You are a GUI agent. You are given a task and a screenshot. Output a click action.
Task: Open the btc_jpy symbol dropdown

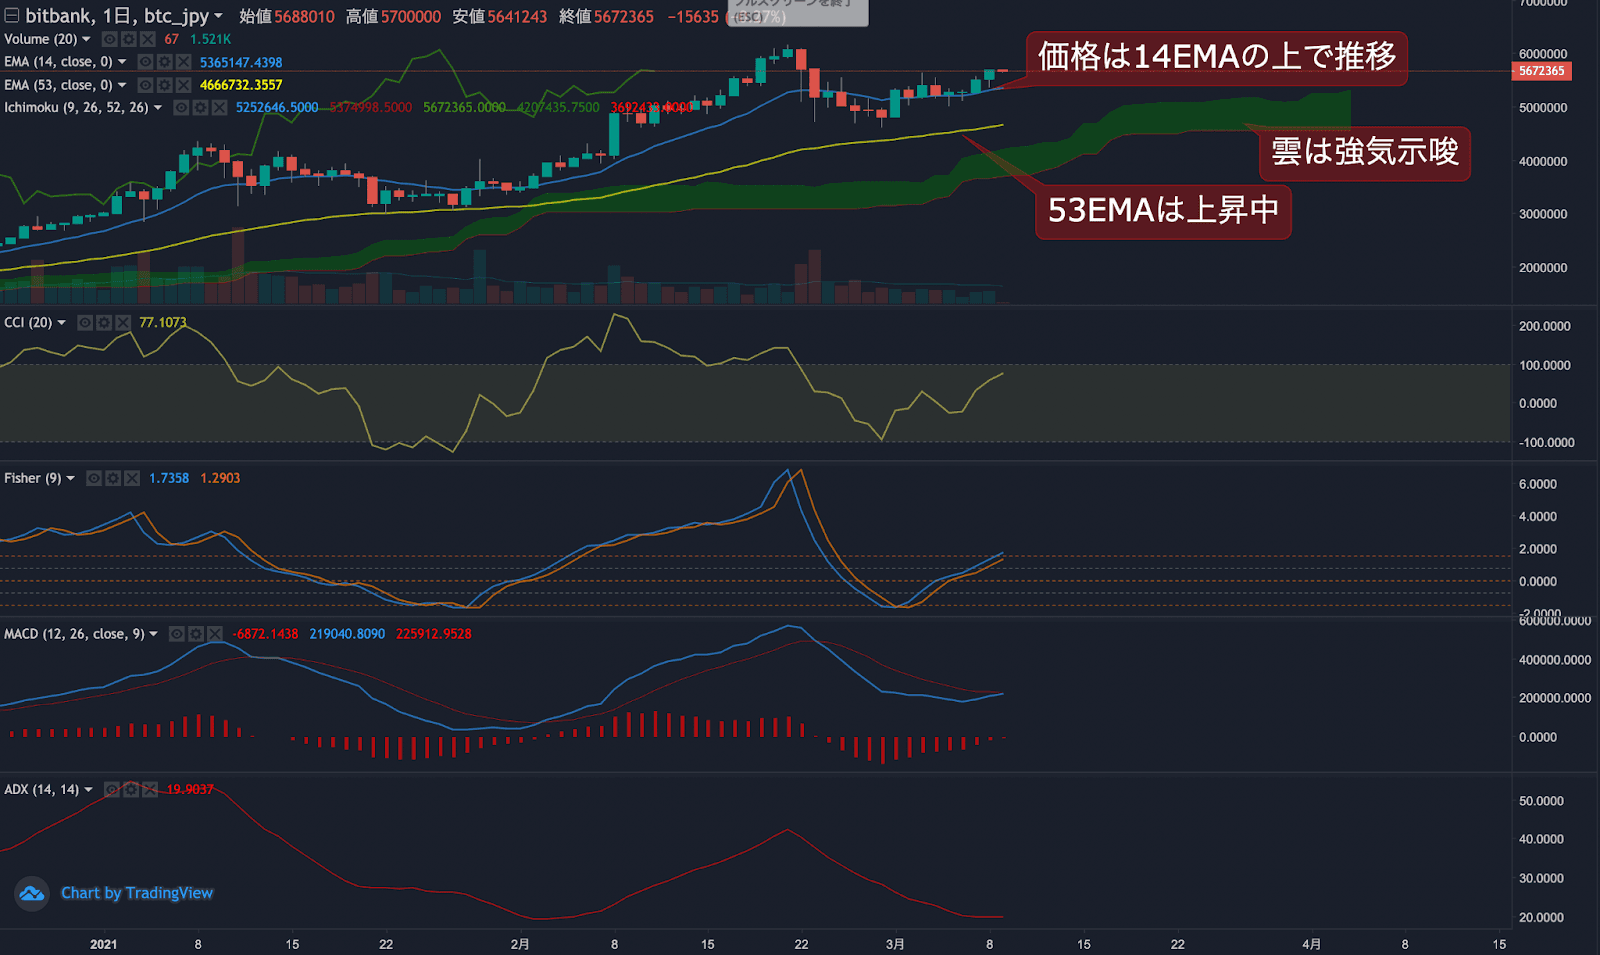click(218, 15)
